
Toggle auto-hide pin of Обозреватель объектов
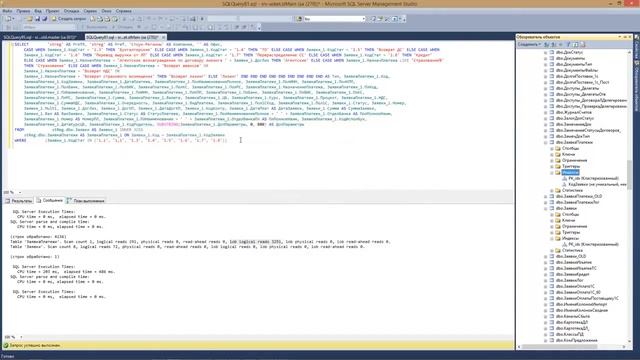[x=625, y=37]
